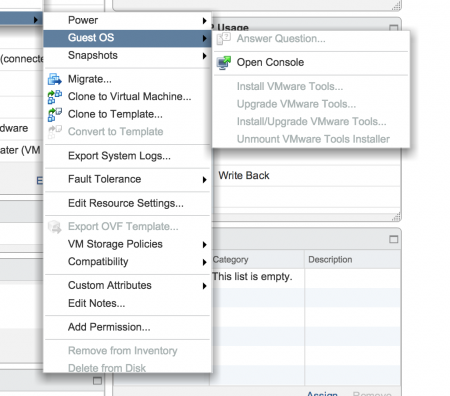Click the Export OVF Template icon
The image size is (450, 396).
pos(54,227)
